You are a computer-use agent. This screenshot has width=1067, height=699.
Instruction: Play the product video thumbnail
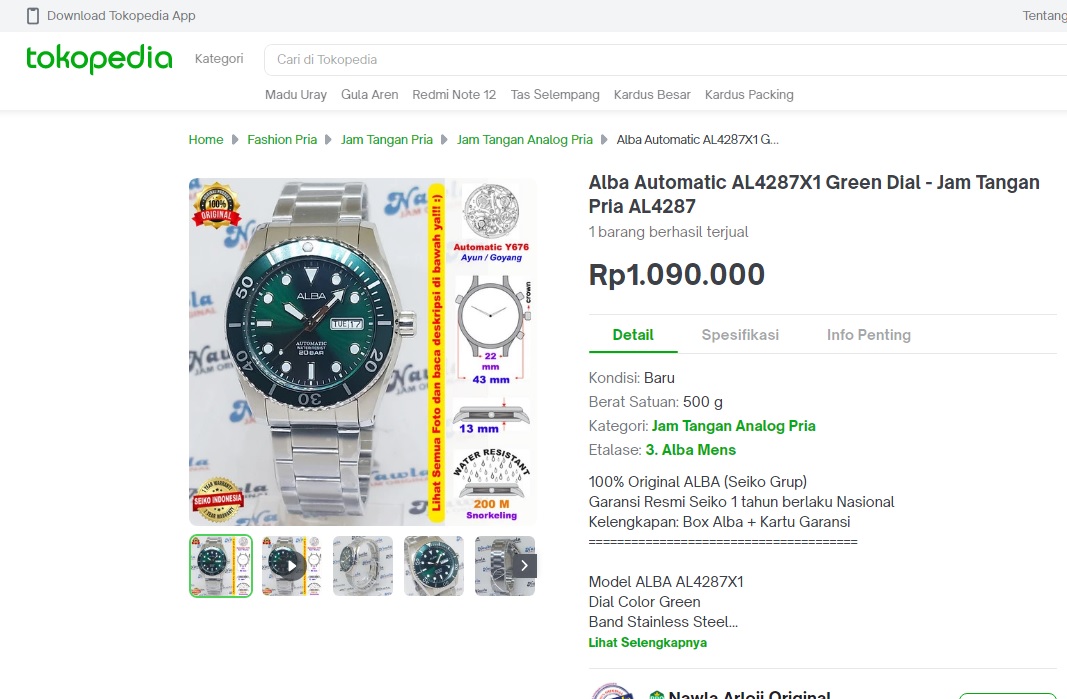(291, 566)
